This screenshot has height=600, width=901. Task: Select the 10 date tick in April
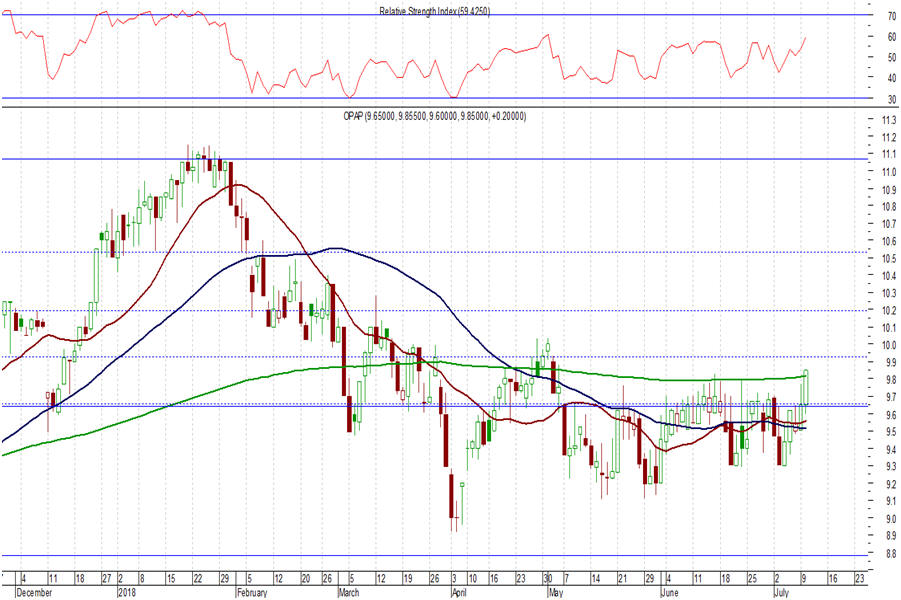pyautogui.click(x=472, y=579)
